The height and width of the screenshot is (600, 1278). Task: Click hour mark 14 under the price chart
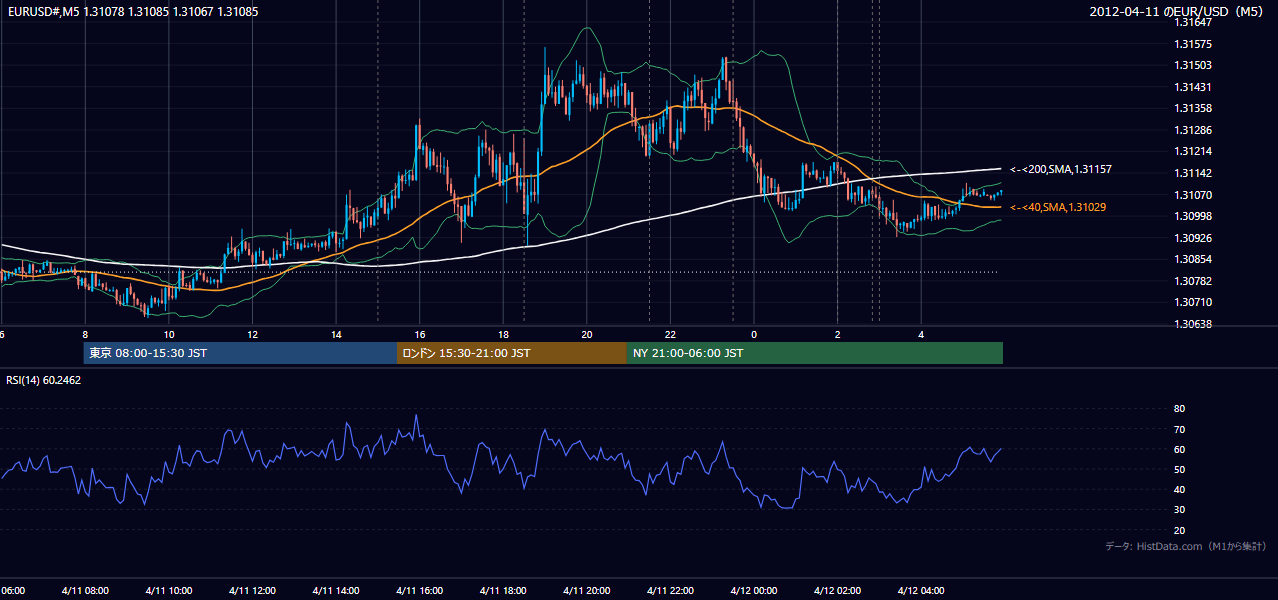pyautogui.click(x=336, y=335)
